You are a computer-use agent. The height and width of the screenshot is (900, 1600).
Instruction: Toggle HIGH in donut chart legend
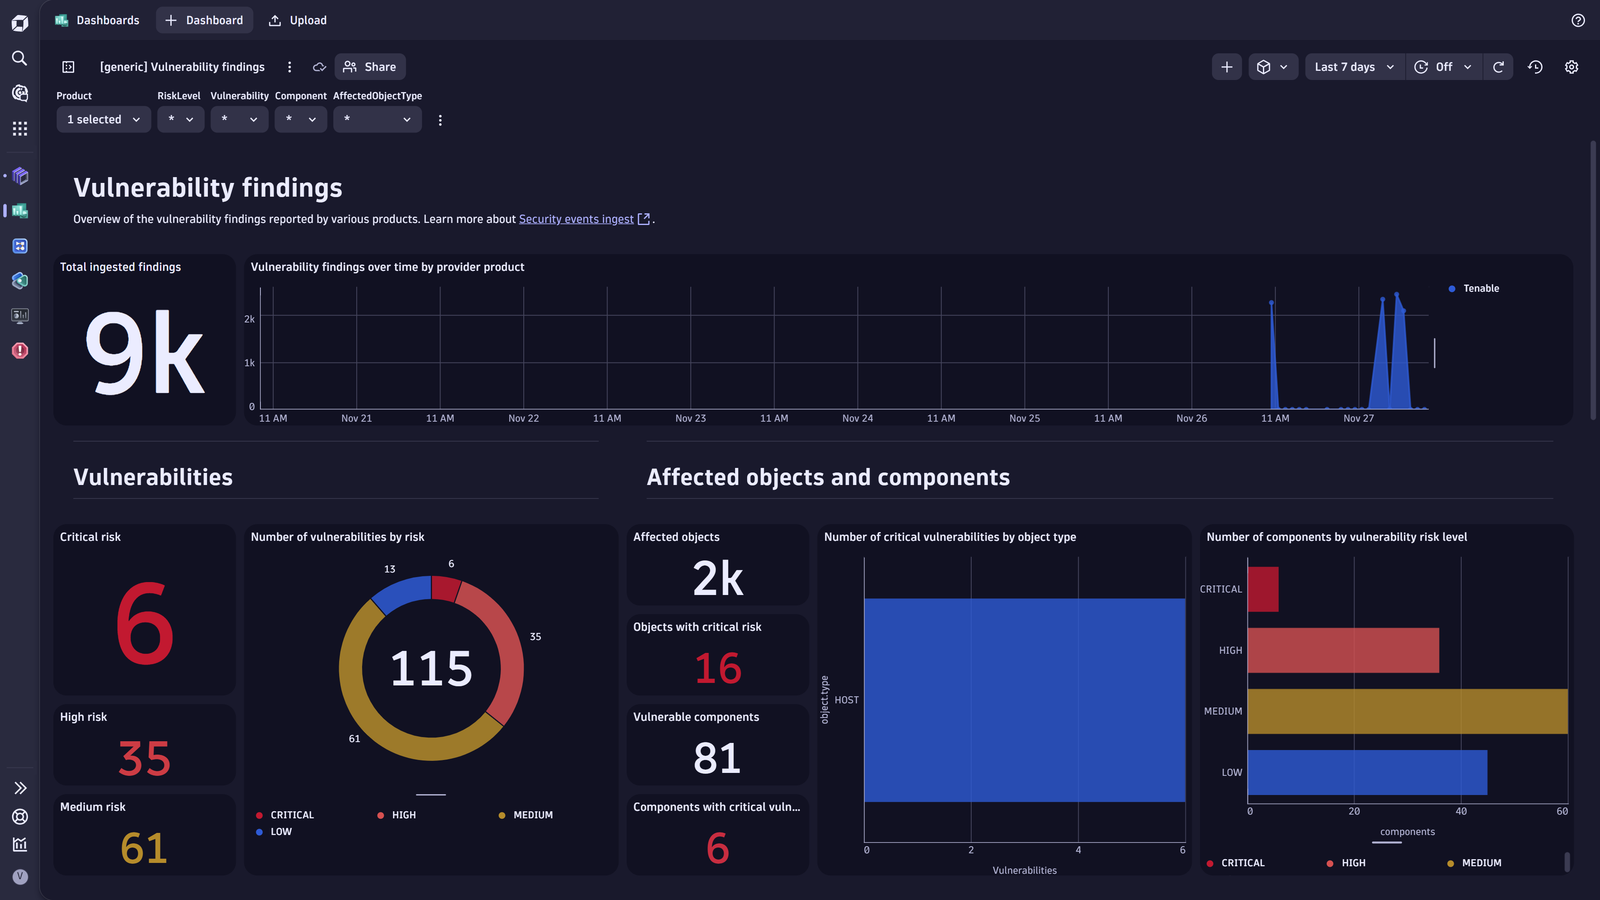(397, 815)
